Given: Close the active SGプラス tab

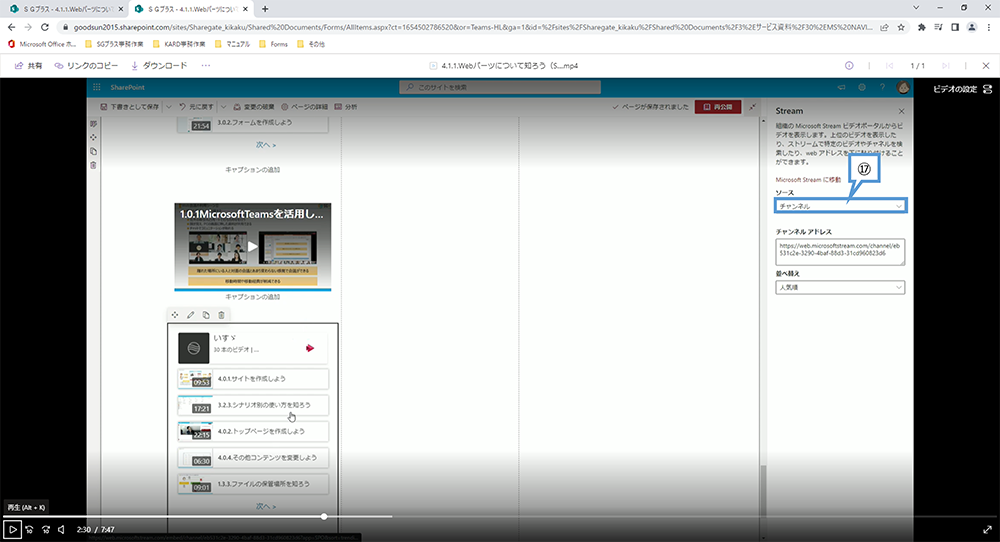Looking at the screenshot, I should pyautogui.click(x=246, y=9).
